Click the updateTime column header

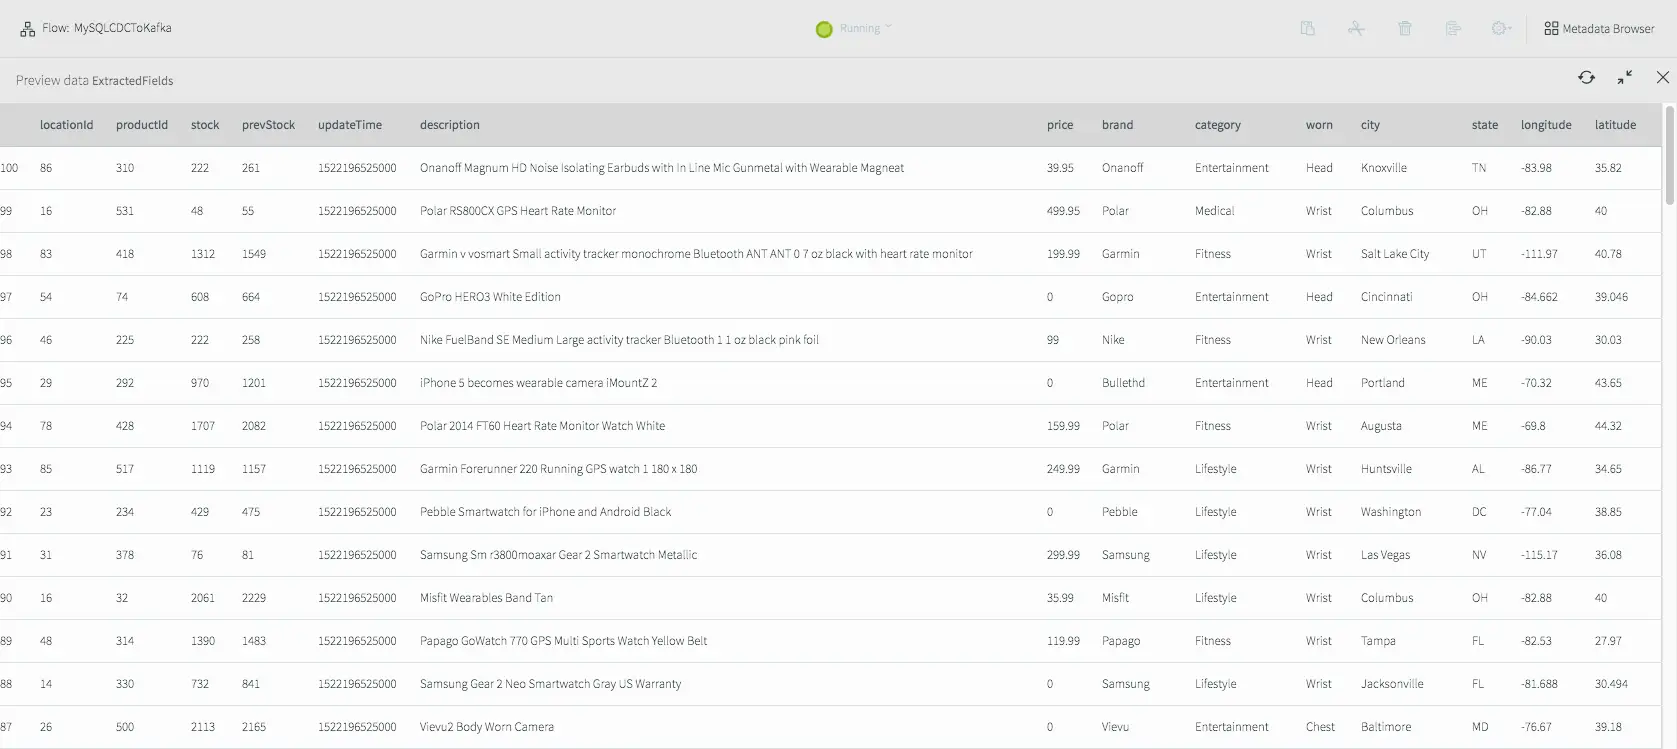click(349, 125)
